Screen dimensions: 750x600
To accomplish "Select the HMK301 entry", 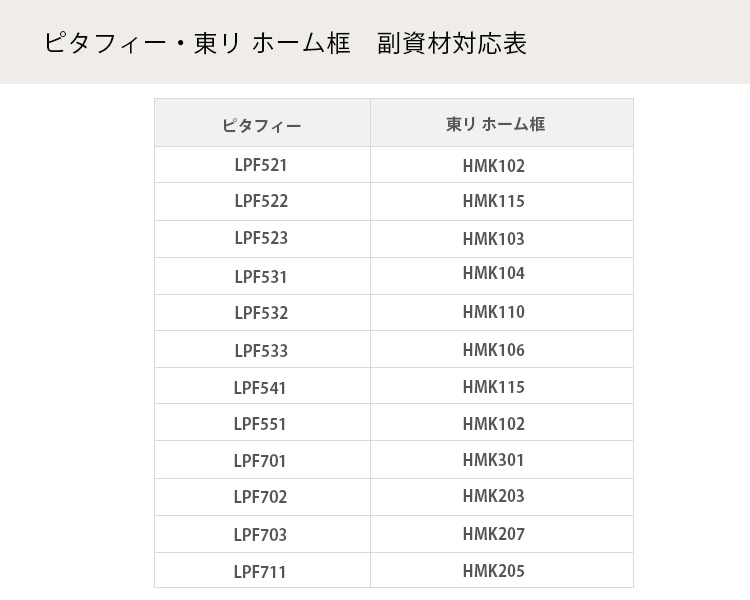I will [493, 460].
